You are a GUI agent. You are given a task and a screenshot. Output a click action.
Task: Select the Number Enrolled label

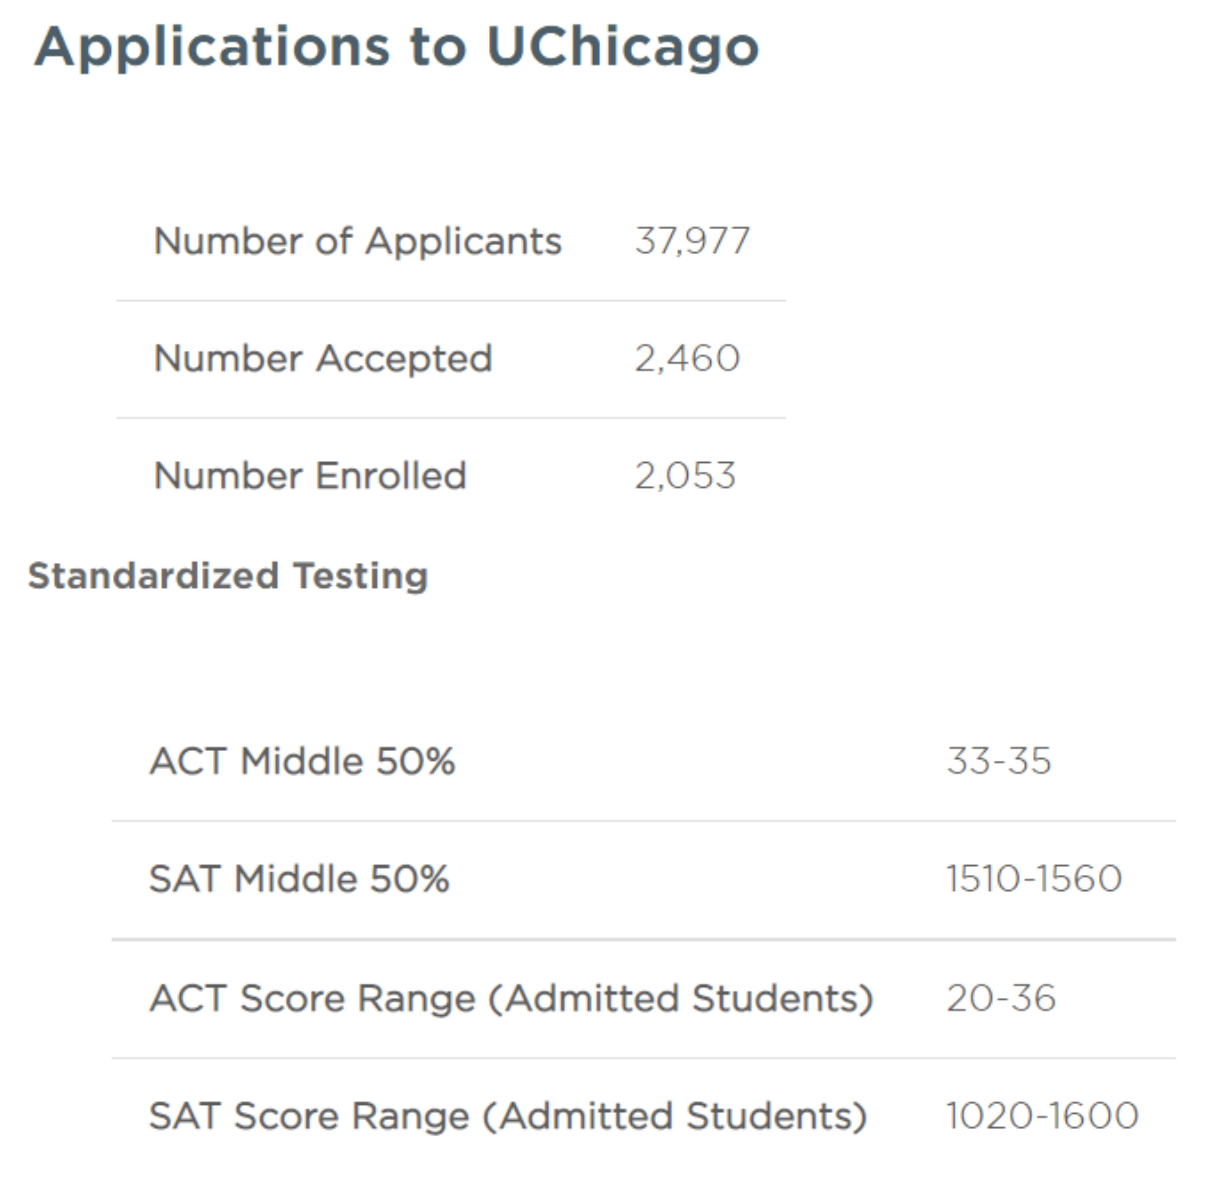tap(310, 475)
